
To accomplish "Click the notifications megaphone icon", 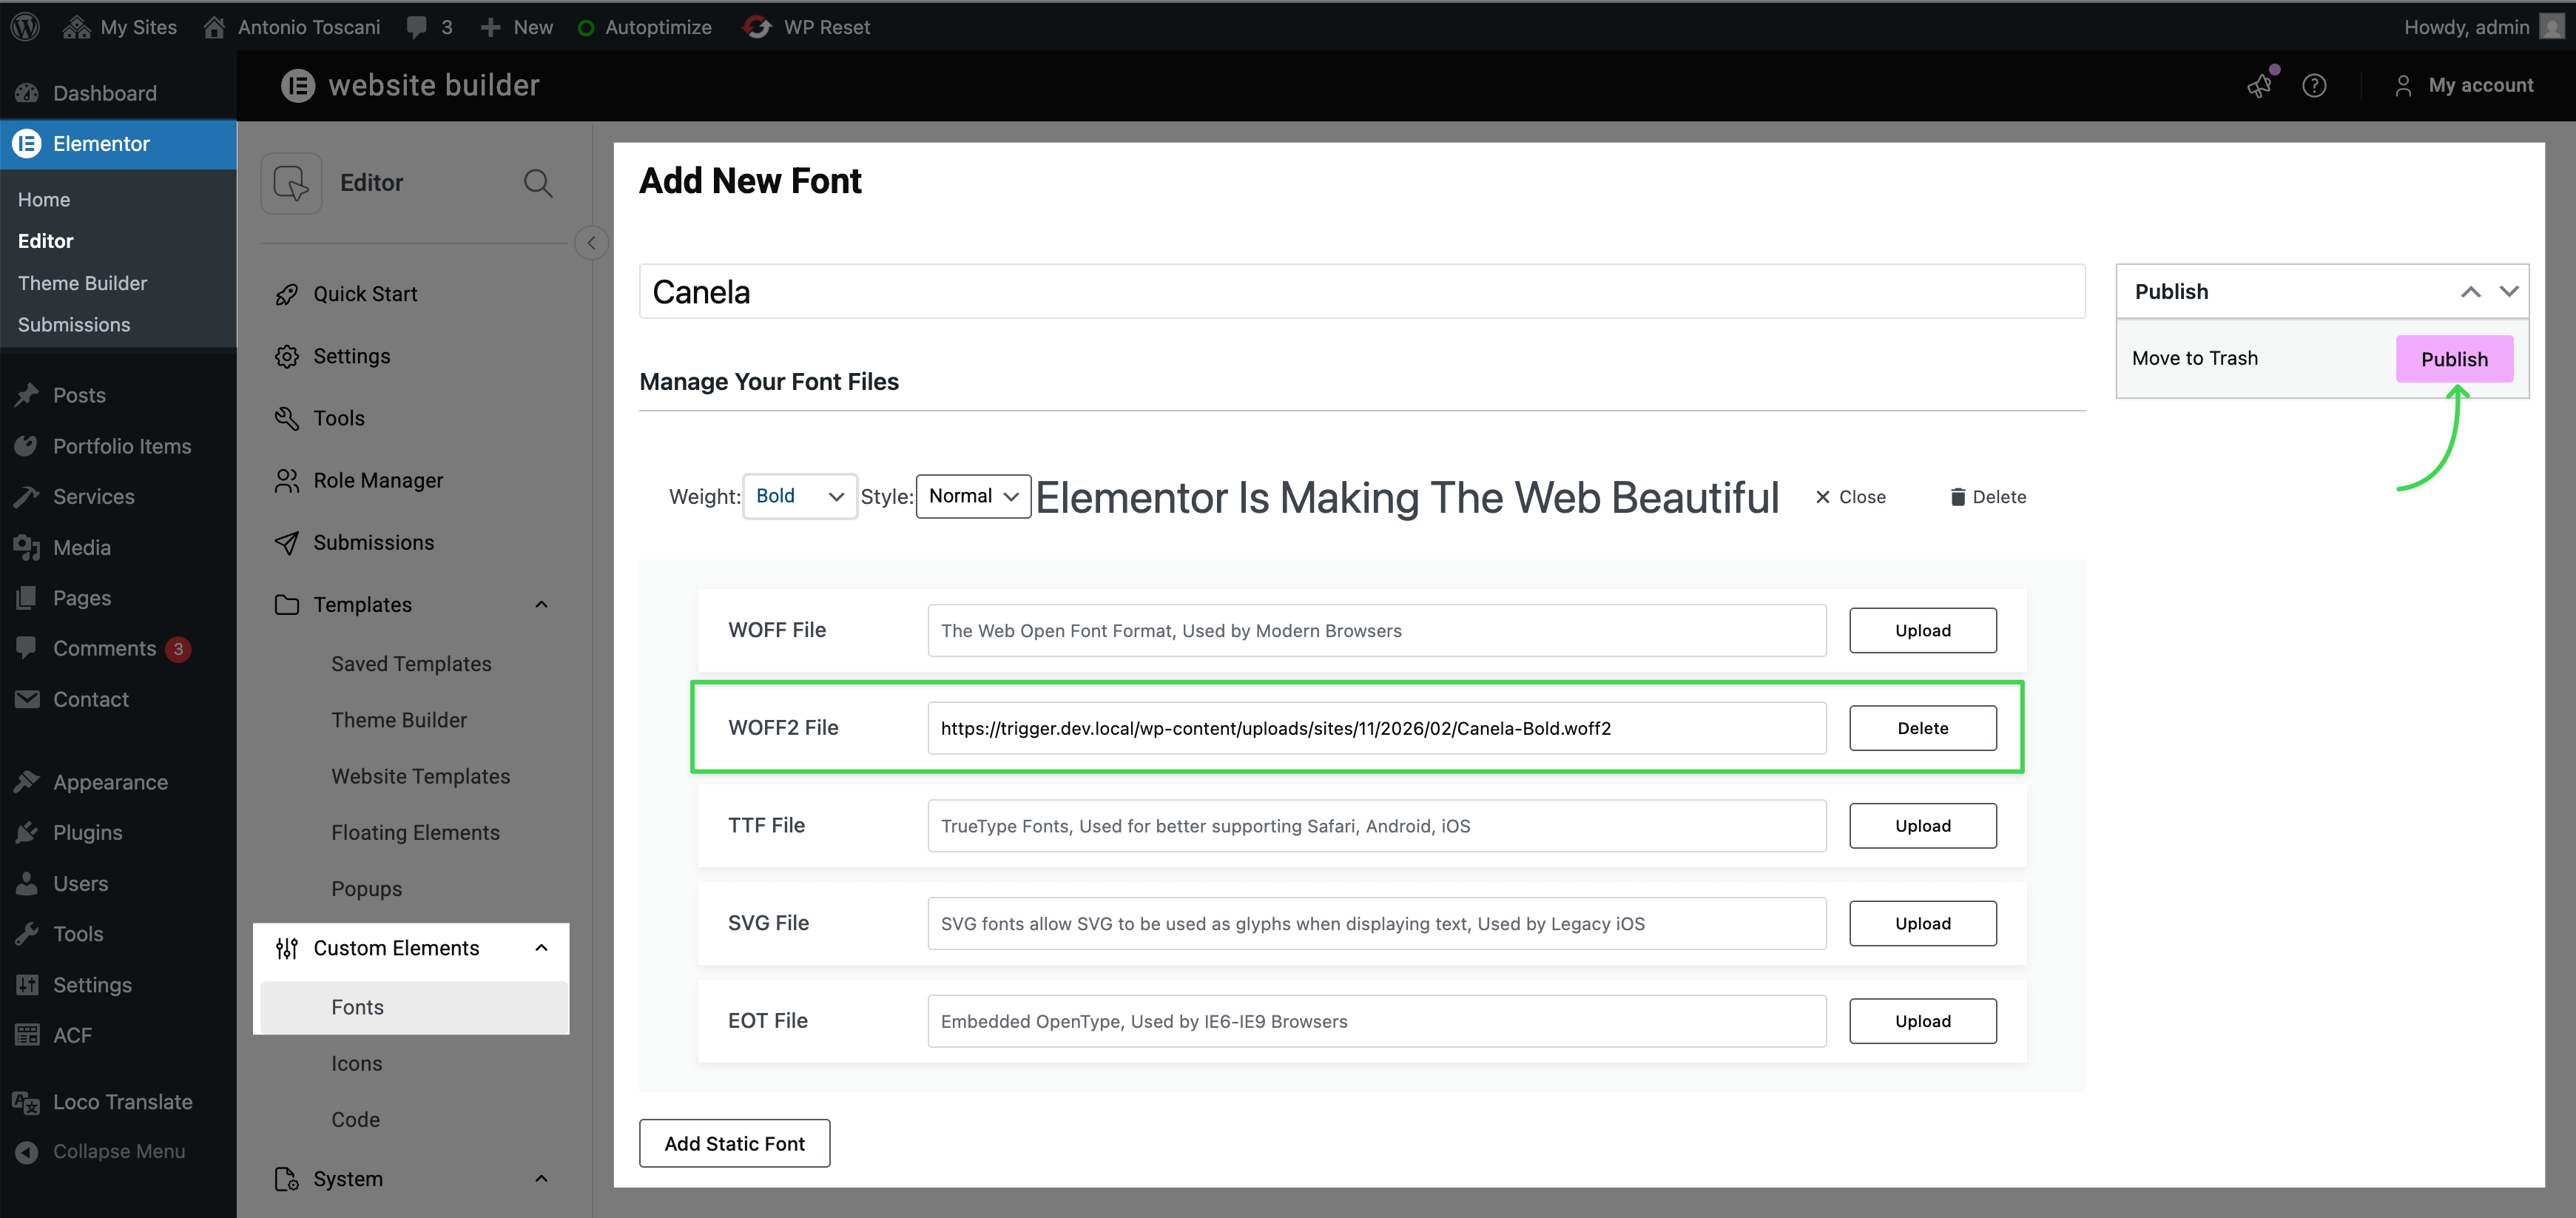I will (2259, 86).
